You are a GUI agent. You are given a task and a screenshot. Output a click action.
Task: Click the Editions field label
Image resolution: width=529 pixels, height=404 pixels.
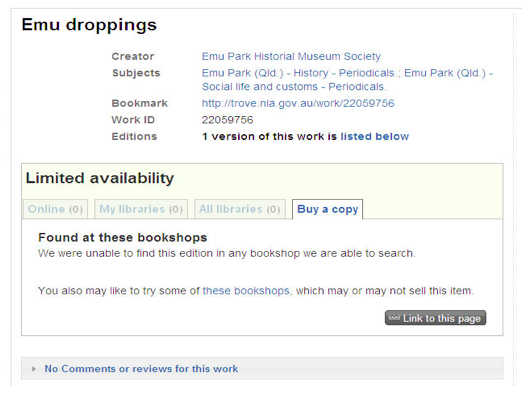[x=134, y=136]
